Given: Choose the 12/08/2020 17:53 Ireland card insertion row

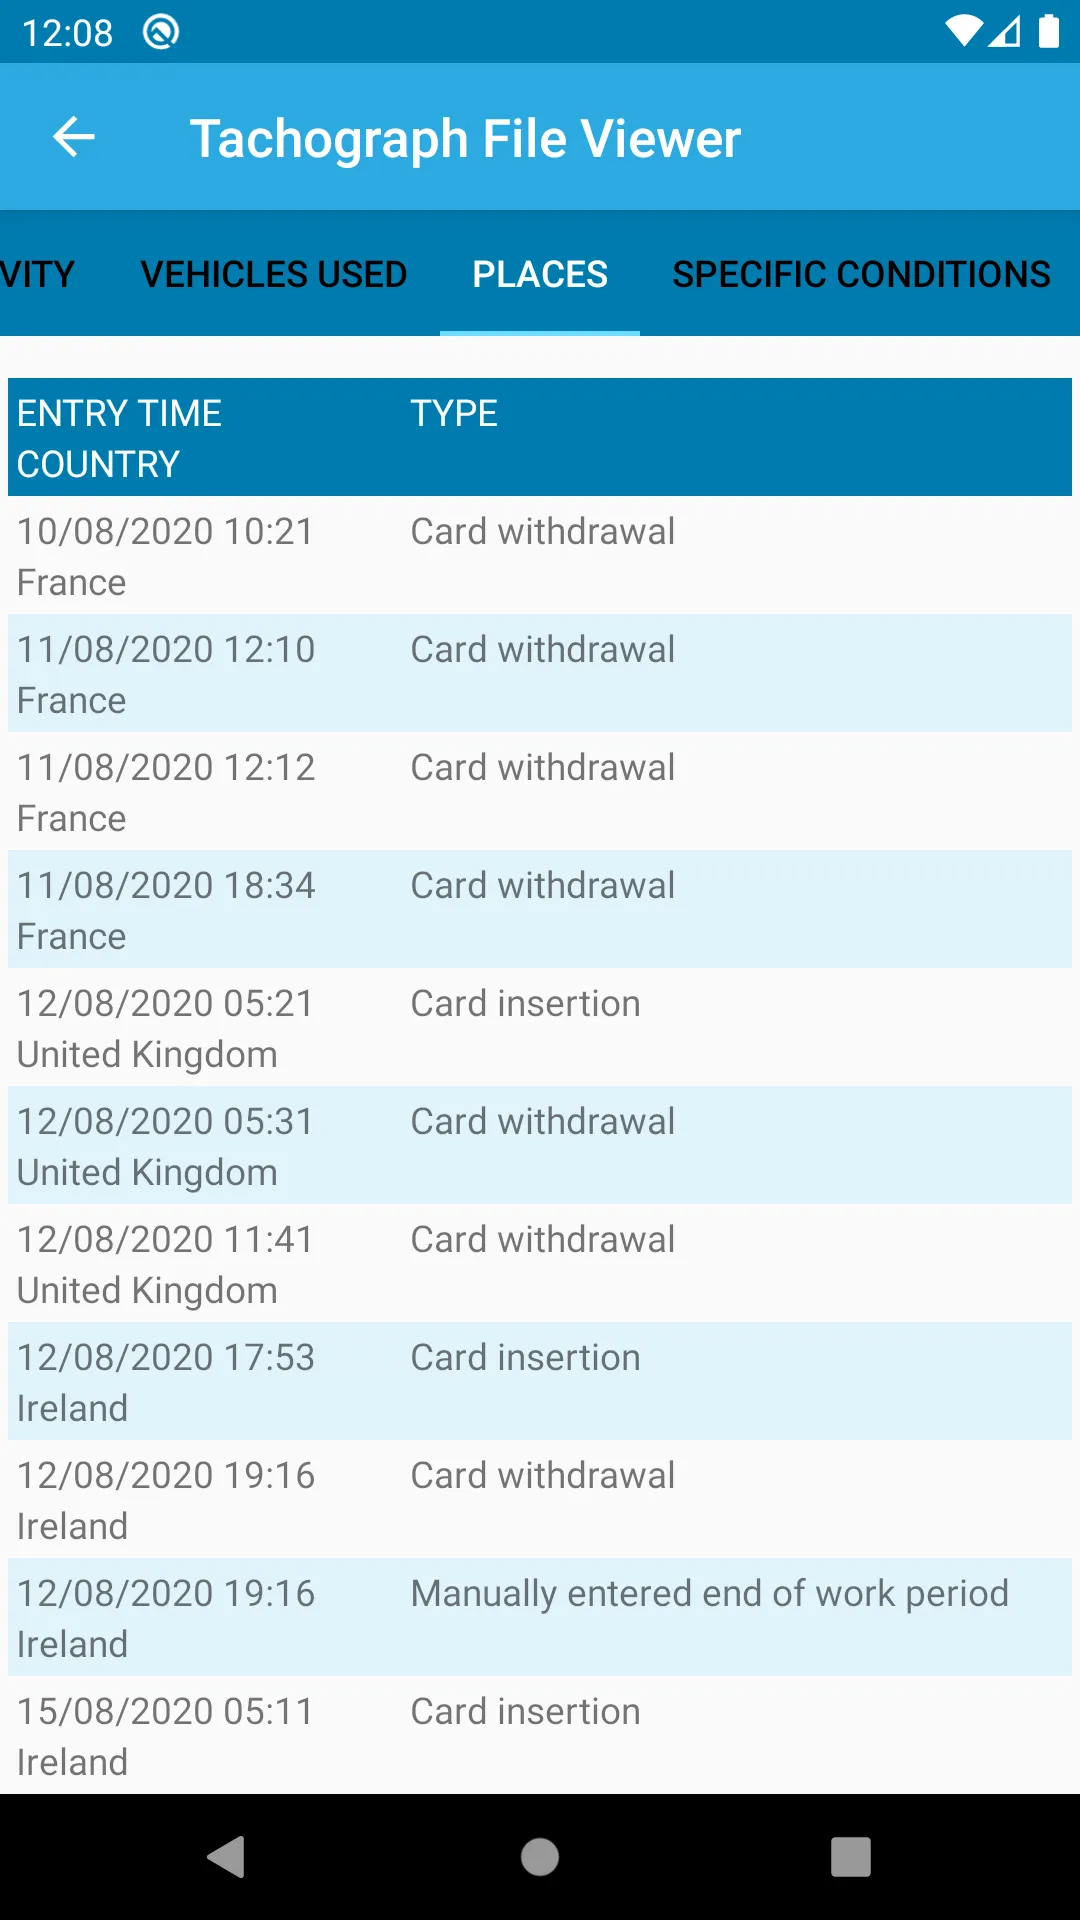Looking at the screenshot, I should [x=540, y=1382].
